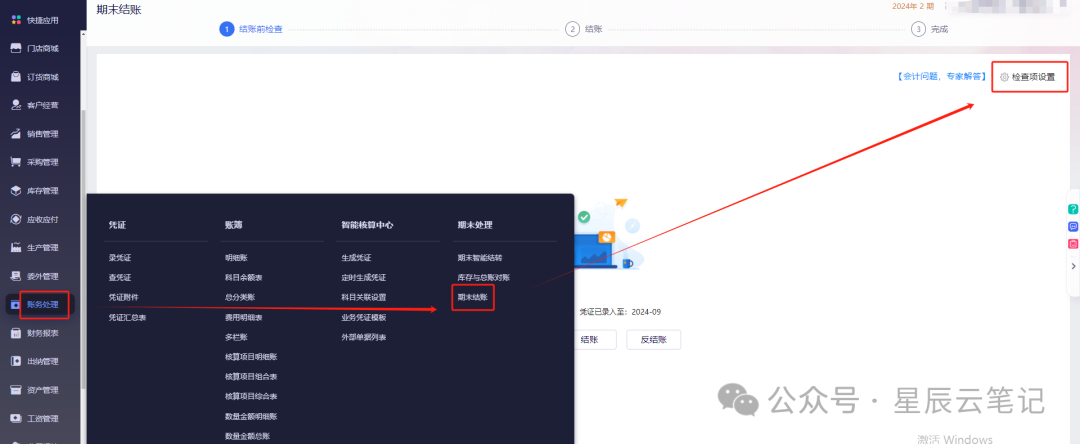Screen dimensions: 1080x444
Task: Choose 定时生成凭证 menu entry
Action: 364,277
